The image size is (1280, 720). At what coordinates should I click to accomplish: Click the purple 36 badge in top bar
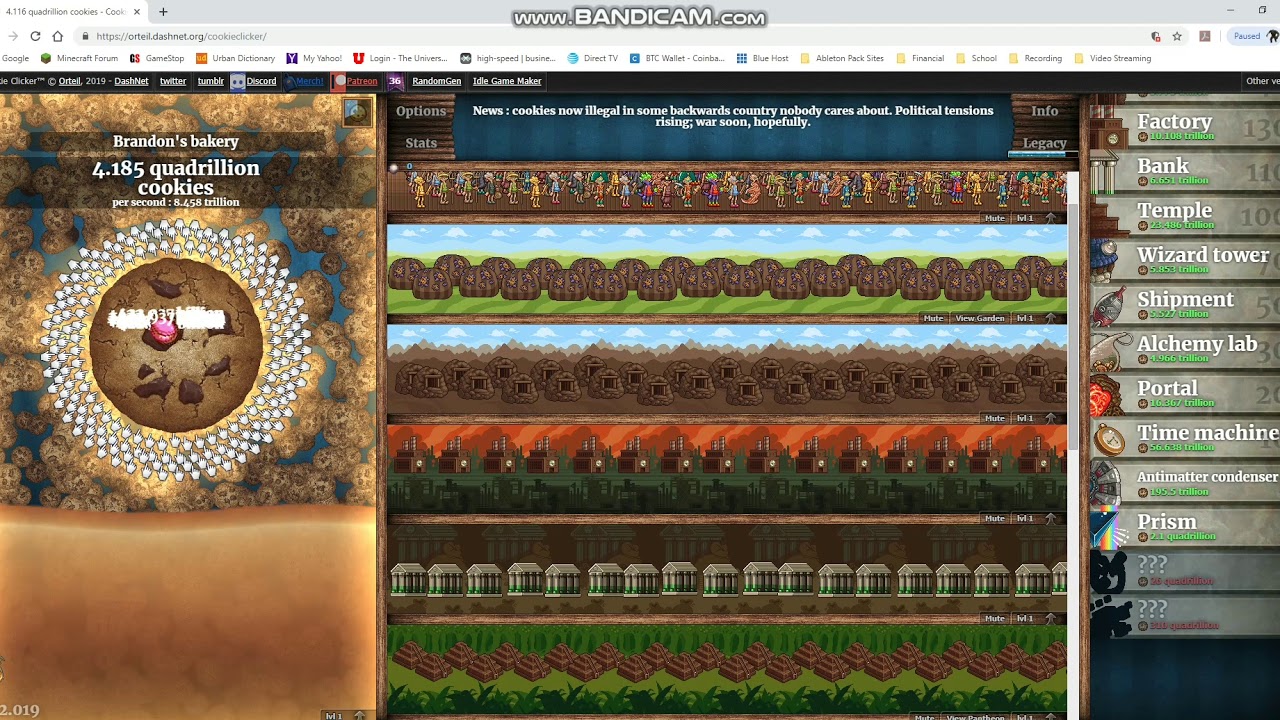[x=395, y=81]
